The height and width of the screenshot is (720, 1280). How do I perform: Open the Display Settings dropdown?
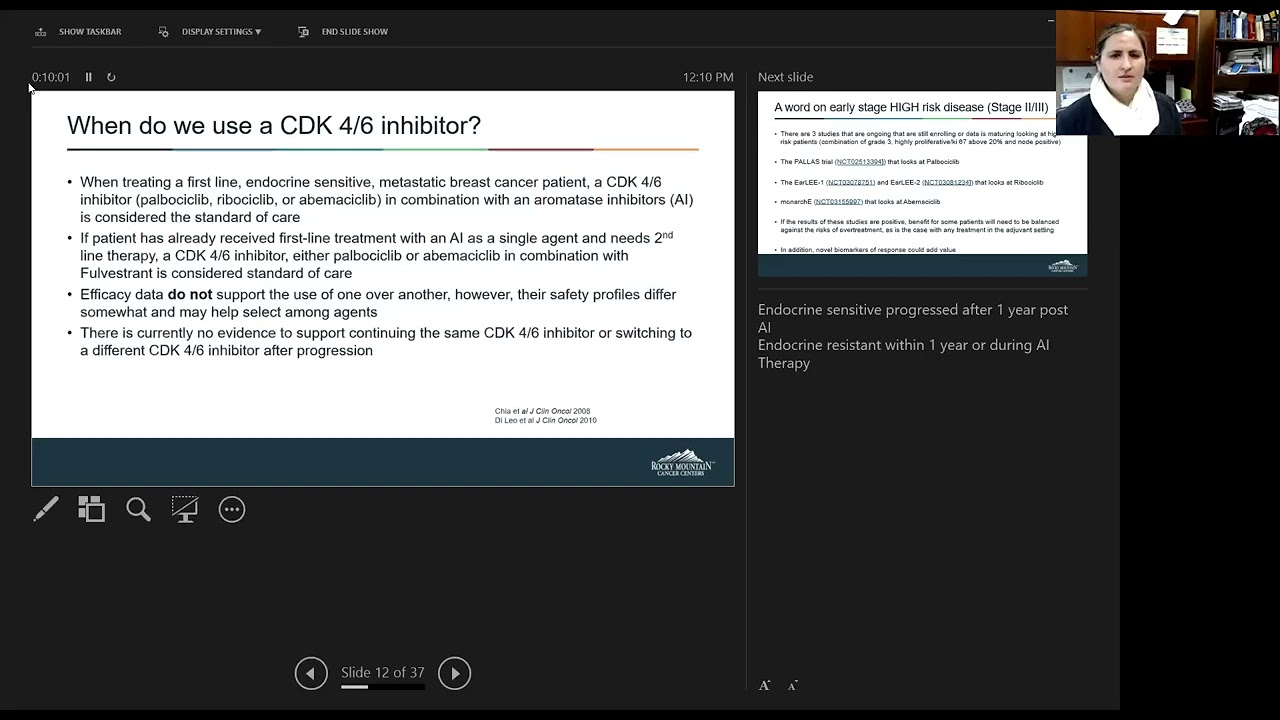[210, 32]
